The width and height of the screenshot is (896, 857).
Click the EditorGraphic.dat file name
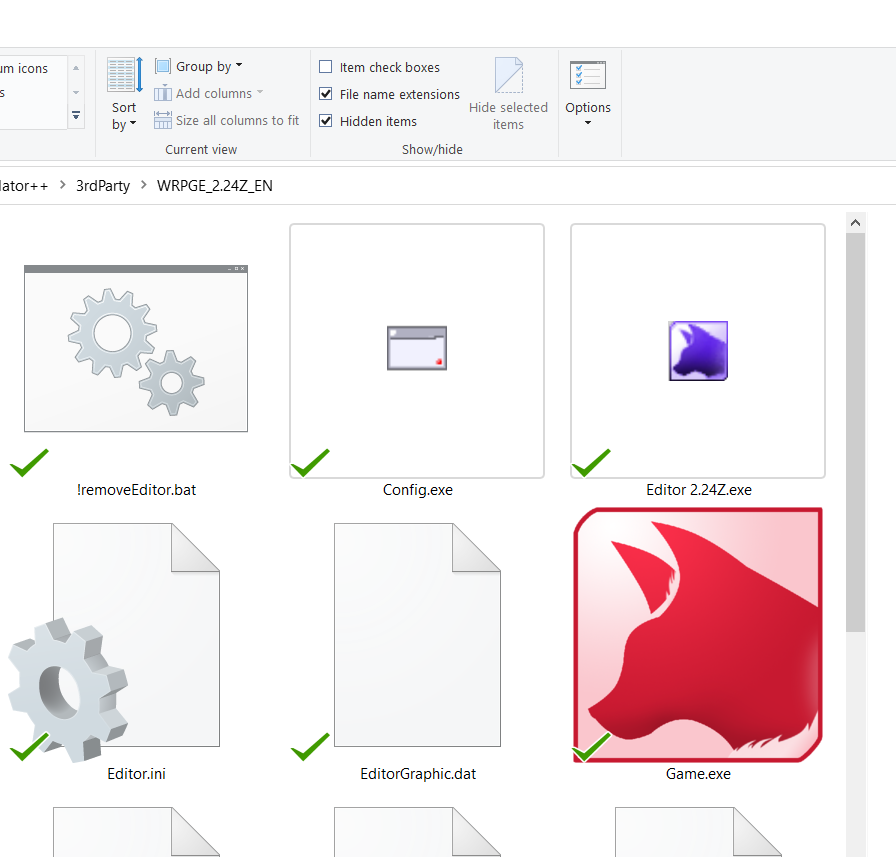click(418, 774)
